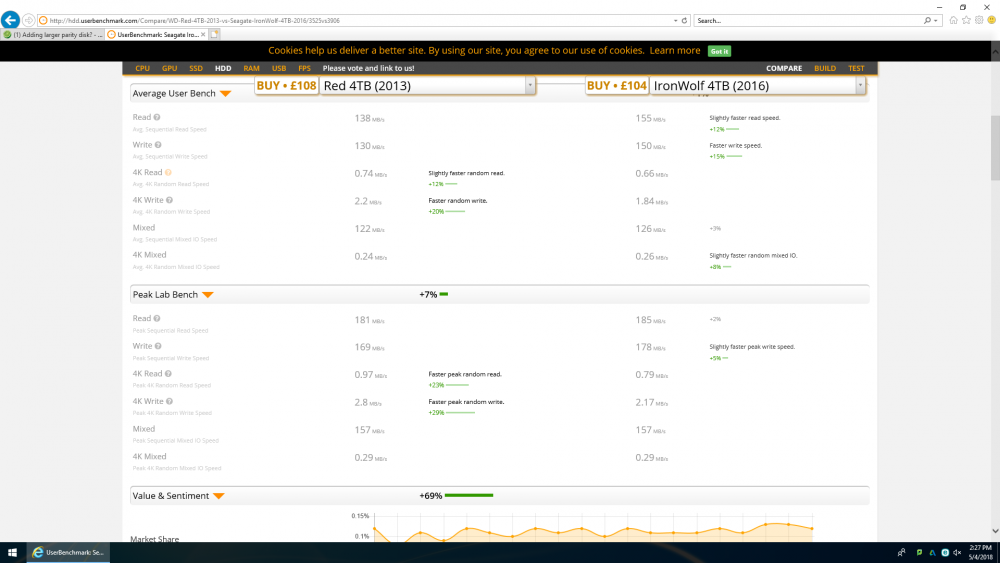
Task: Click the BUY £108 button
Action: [286, 85]
